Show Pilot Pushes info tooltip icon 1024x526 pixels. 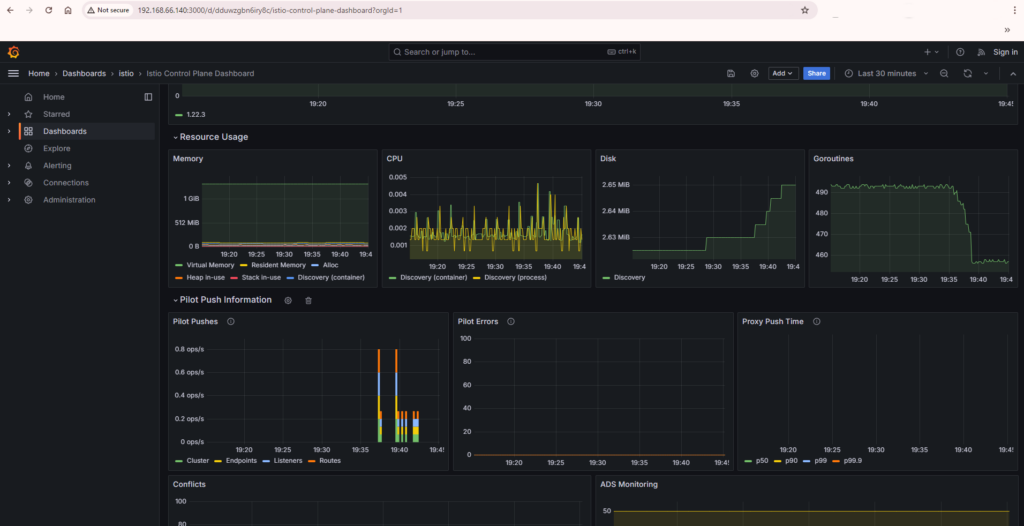(x=231, y=321)
